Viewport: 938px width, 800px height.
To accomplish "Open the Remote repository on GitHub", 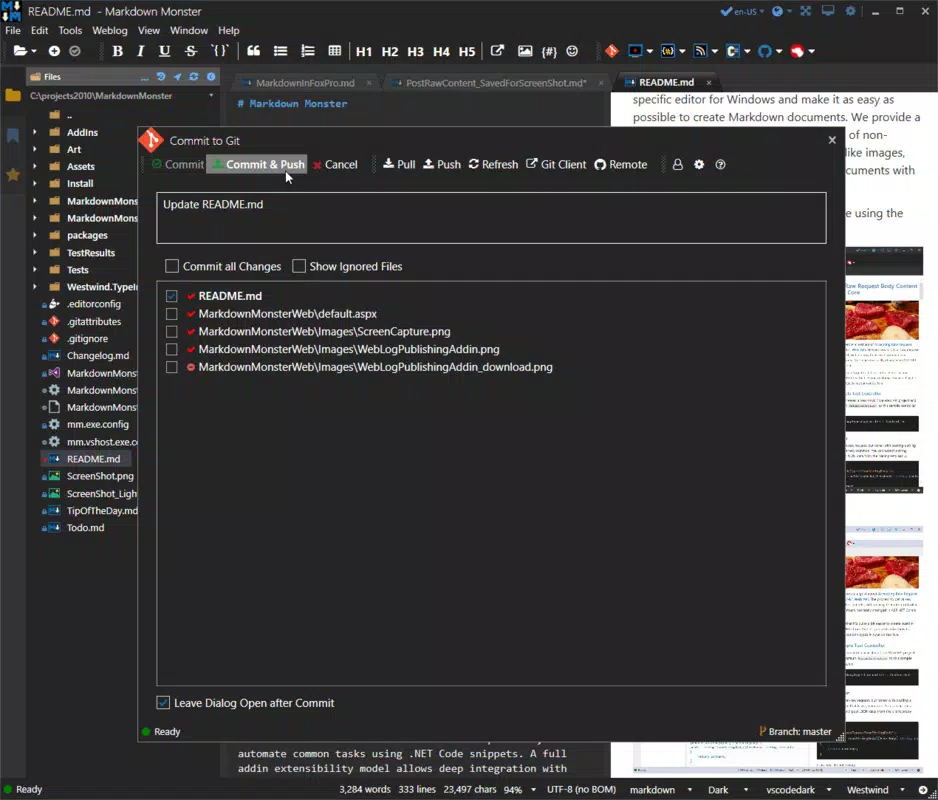I will point(621,165).
